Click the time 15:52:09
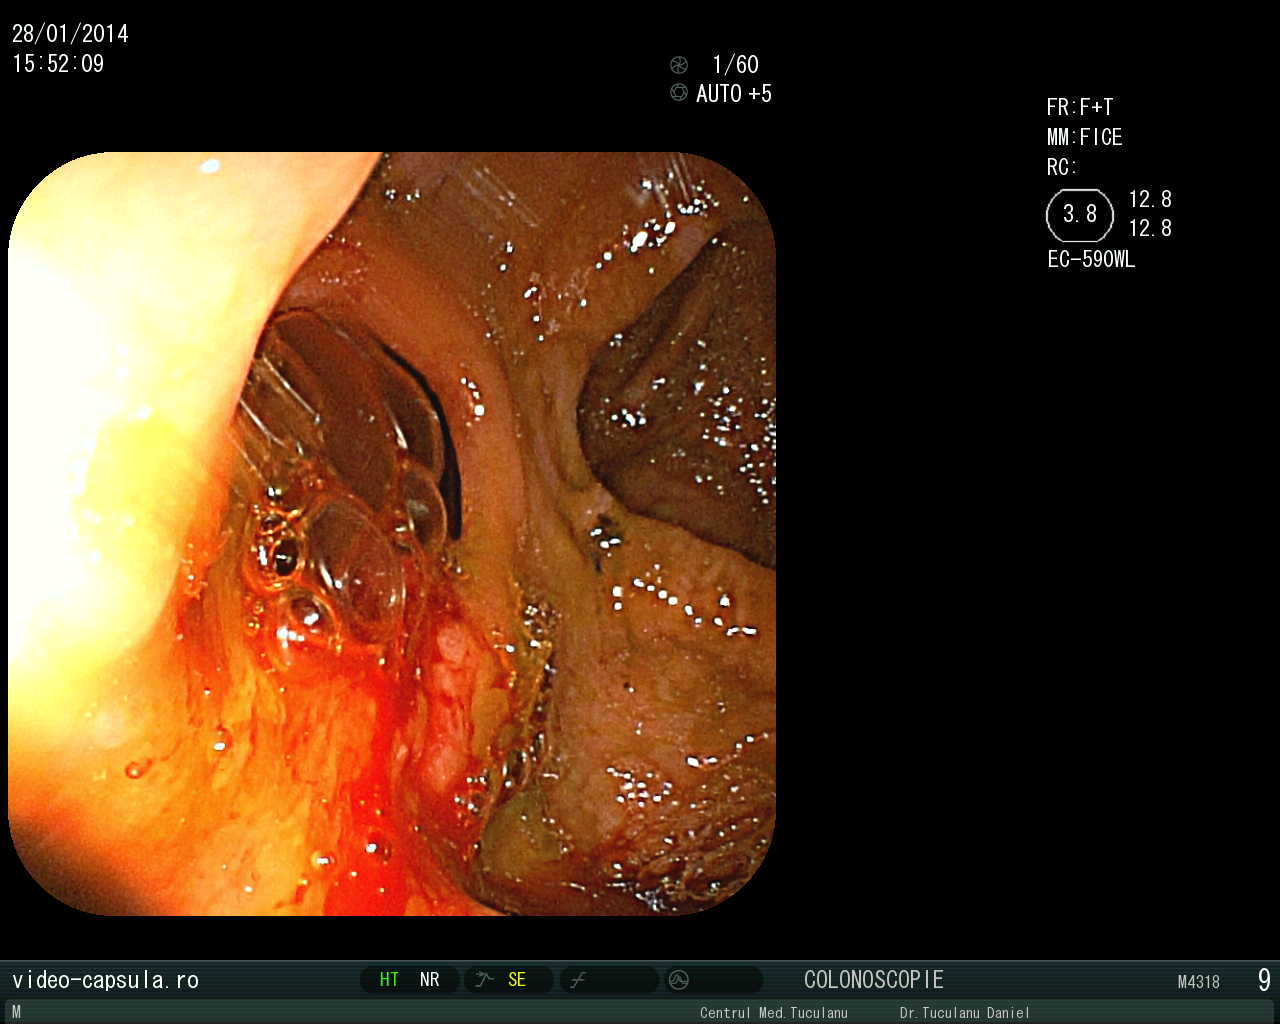The height and width of the screenshot is (1024, 1280). tap(58, 64)
